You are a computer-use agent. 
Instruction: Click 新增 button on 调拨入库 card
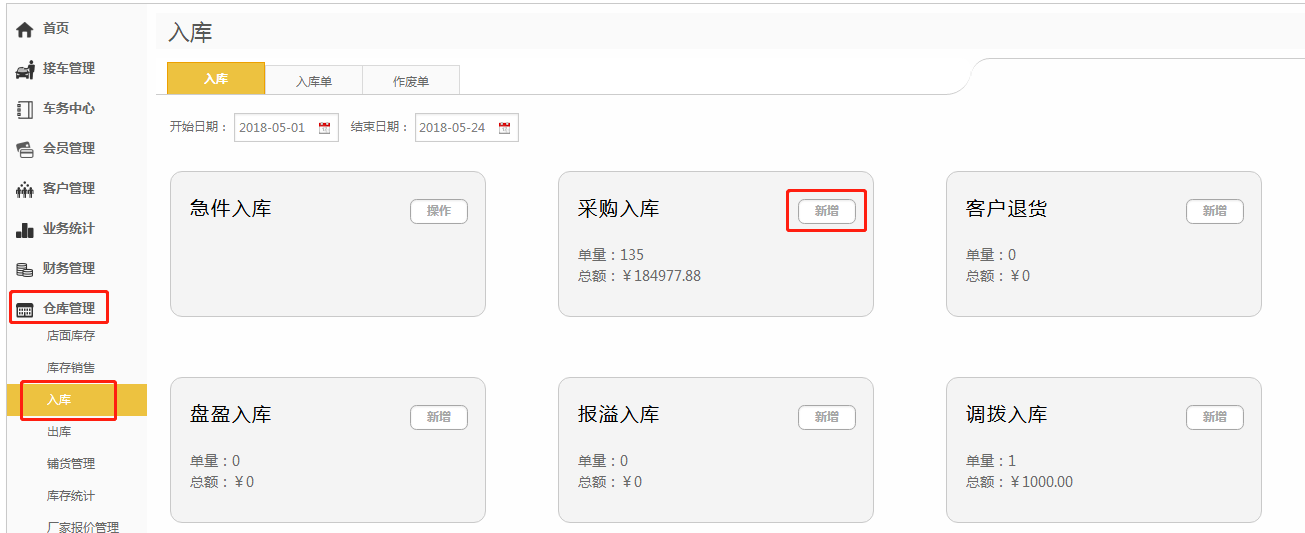pos(1214,417)
